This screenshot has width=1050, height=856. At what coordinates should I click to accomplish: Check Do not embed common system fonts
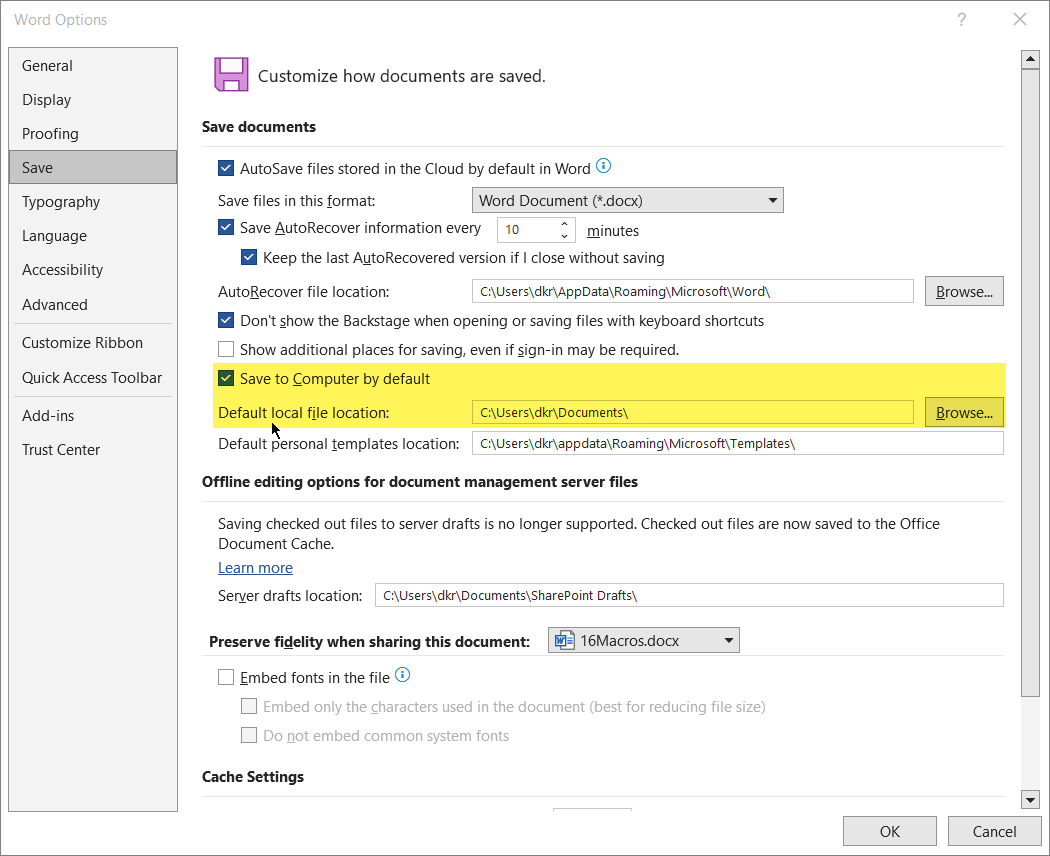pyautogui.click(x=249, y=735)
